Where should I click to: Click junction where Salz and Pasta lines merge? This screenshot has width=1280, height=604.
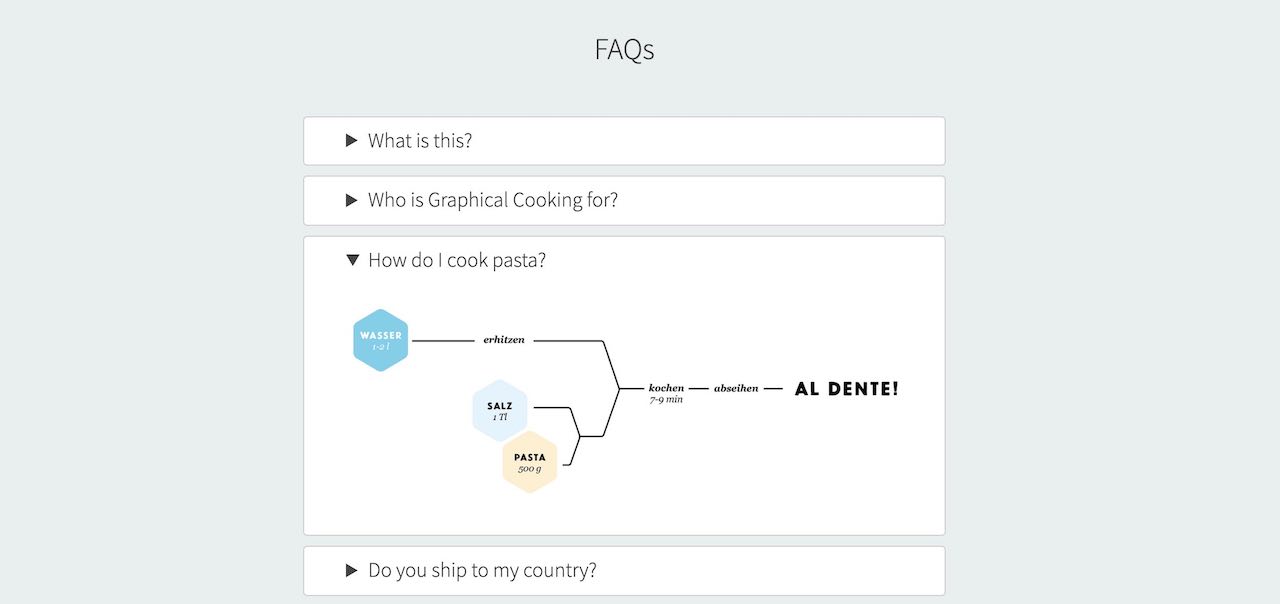coord(580,436)
